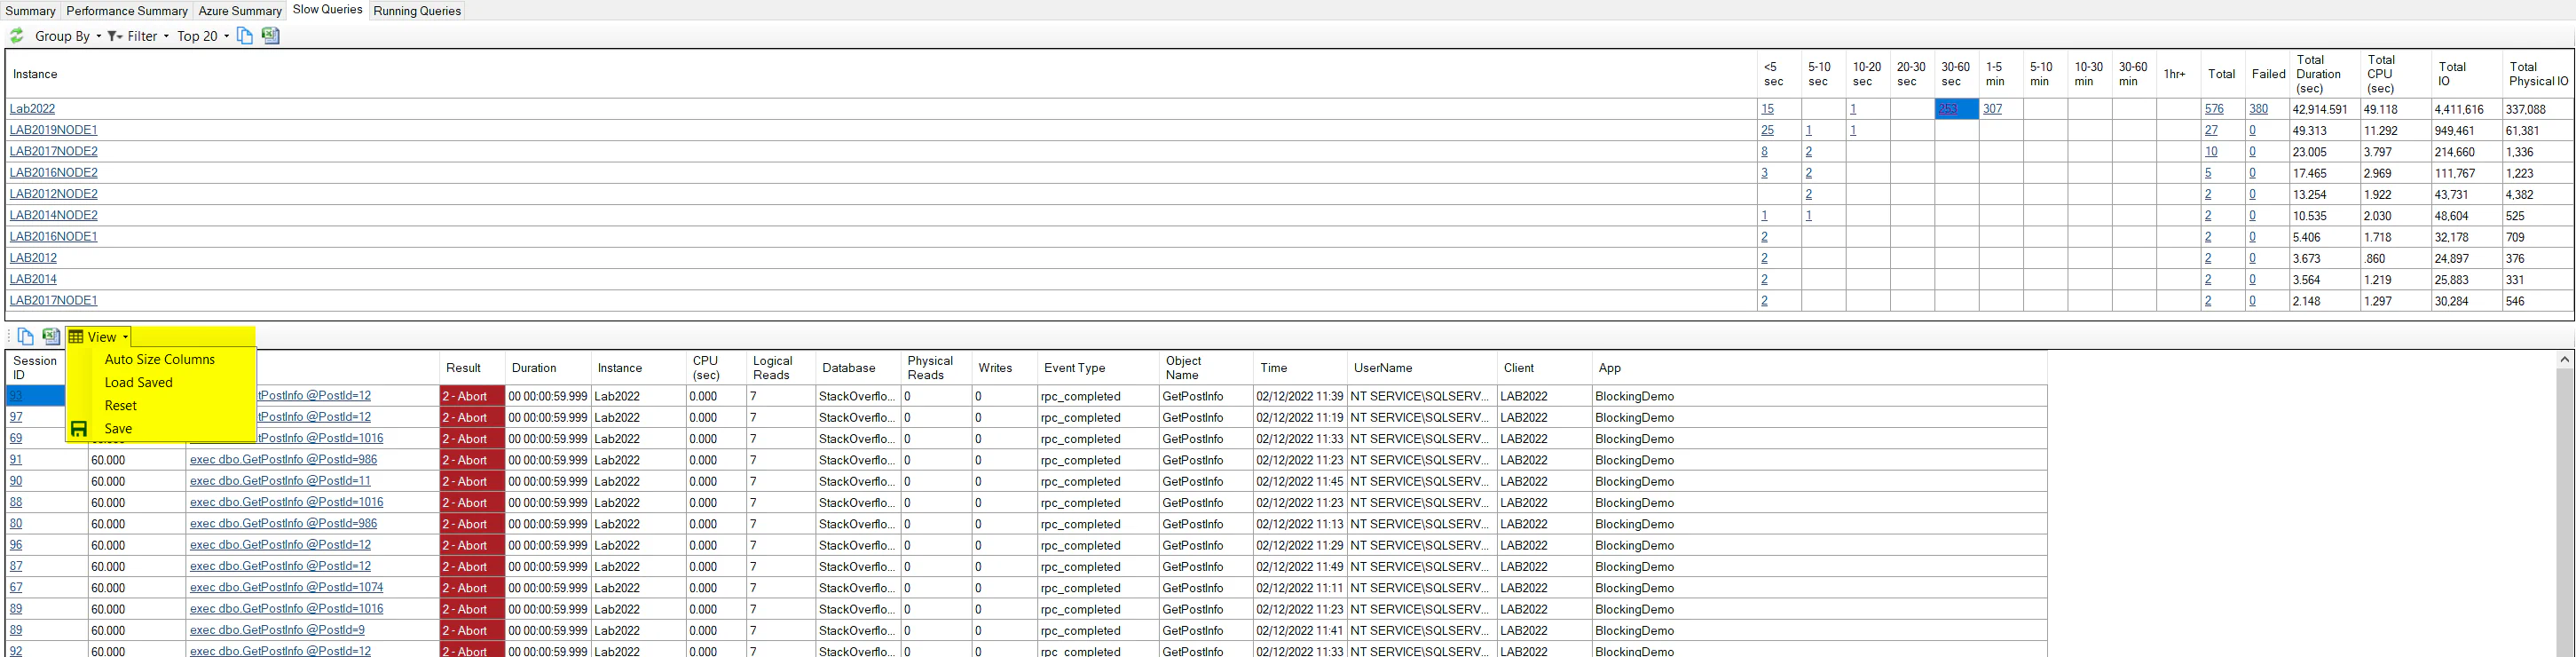Click the query text ending @PostId=9
Screen dimensions: 2576x657
tap(277, 630)
